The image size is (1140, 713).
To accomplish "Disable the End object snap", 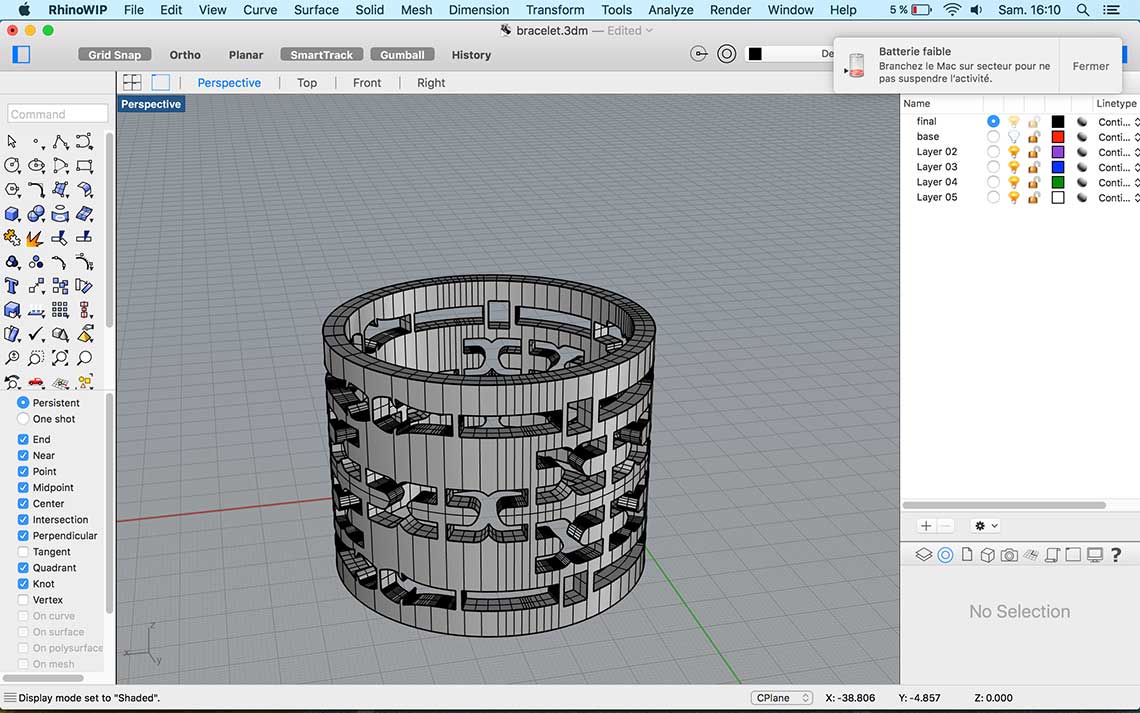I will click(x=23, y=439).
